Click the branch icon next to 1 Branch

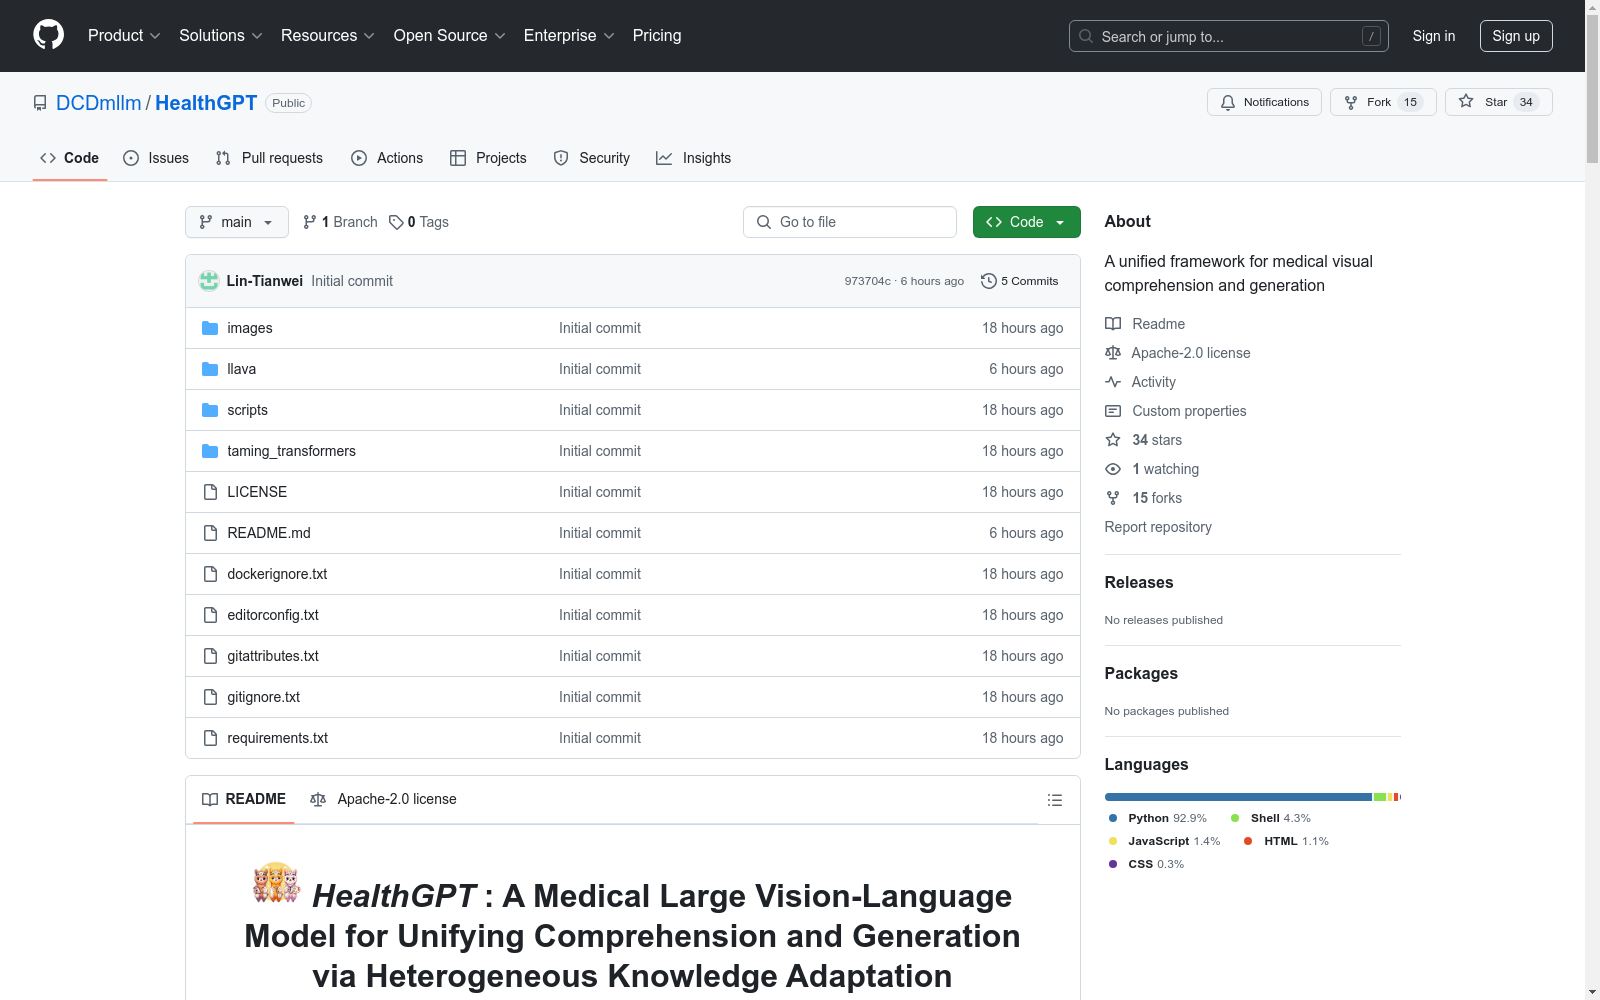pos(310,222)
